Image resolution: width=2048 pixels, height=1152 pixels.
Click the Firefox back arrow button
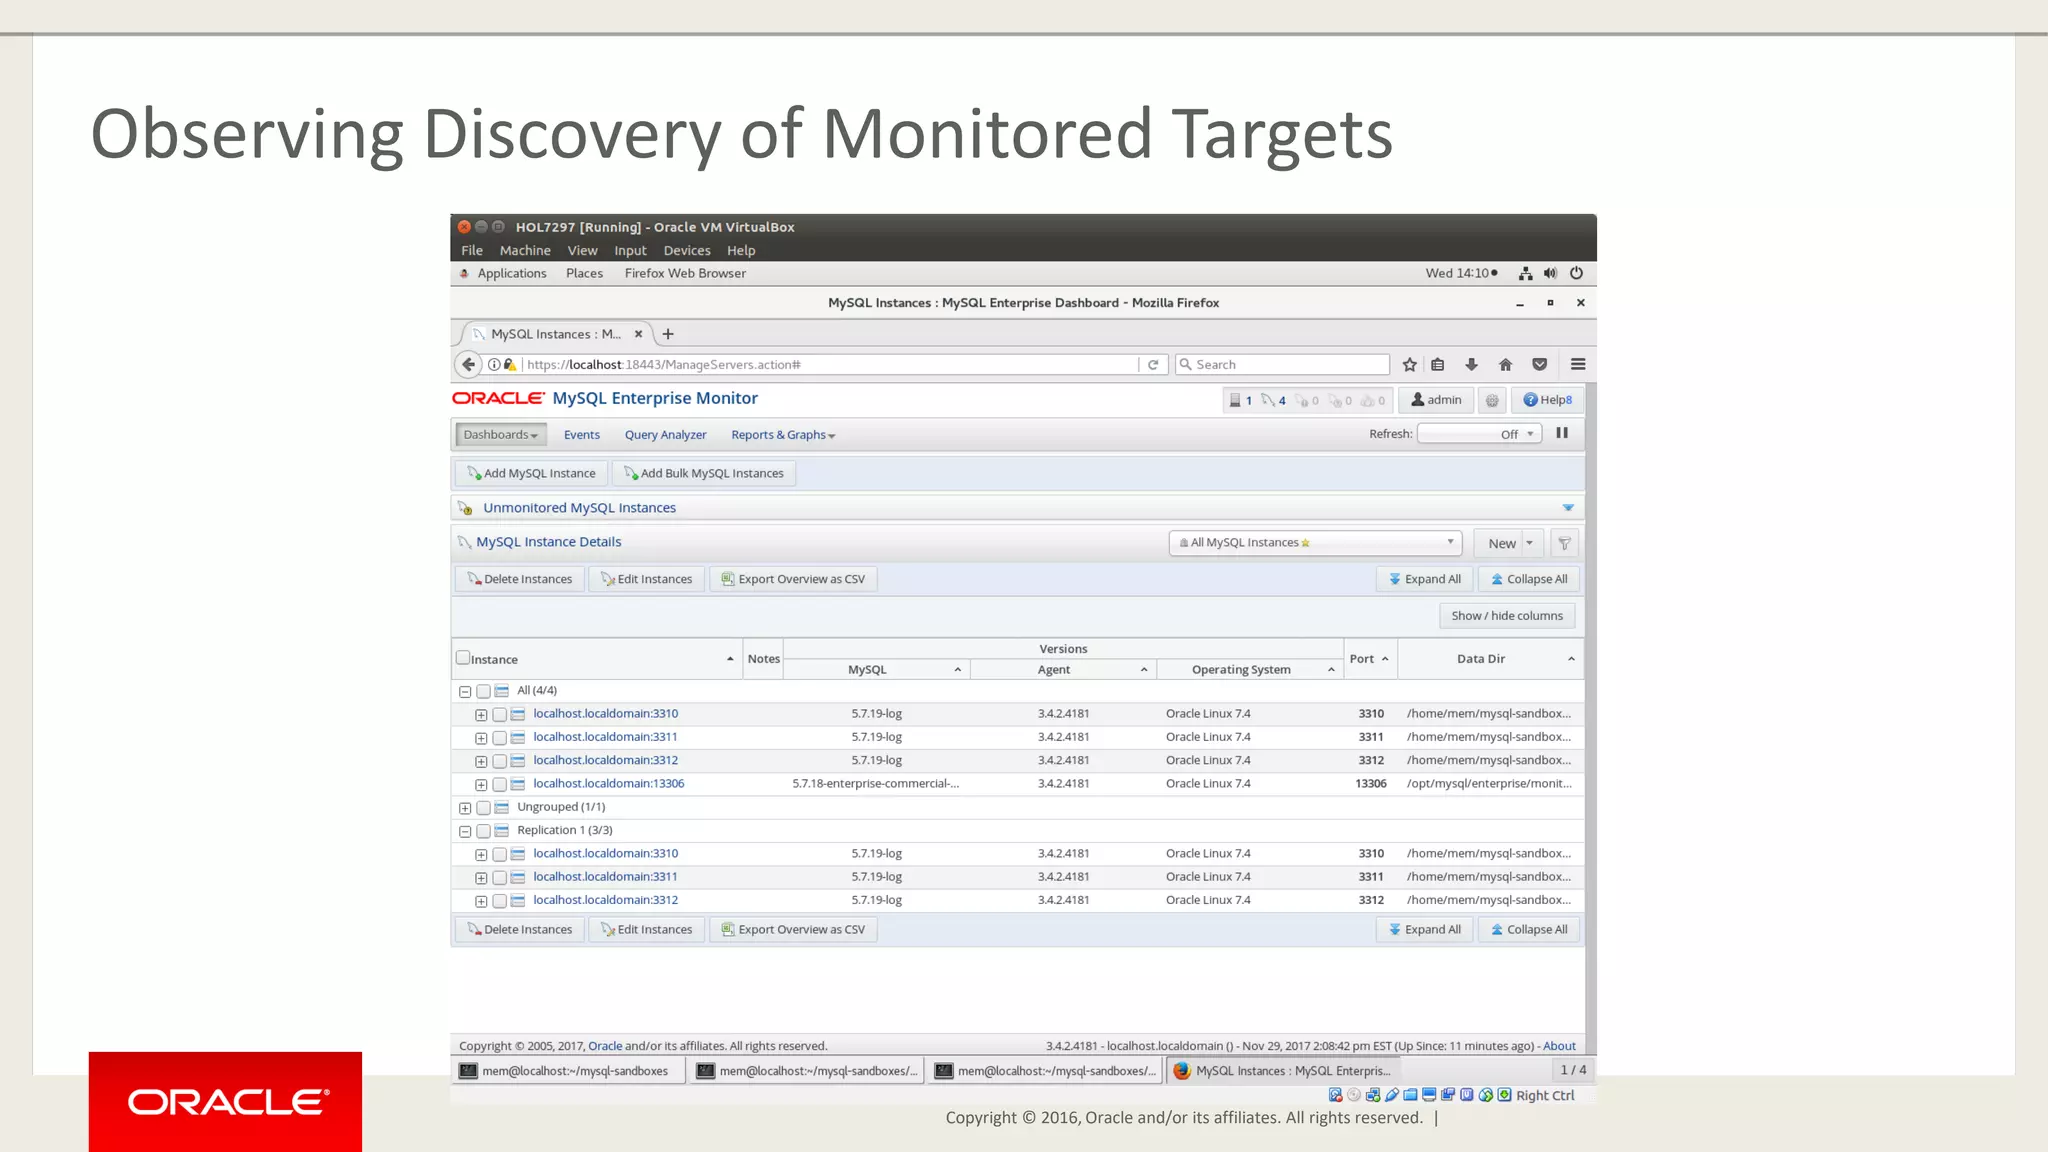pos(468,365)
